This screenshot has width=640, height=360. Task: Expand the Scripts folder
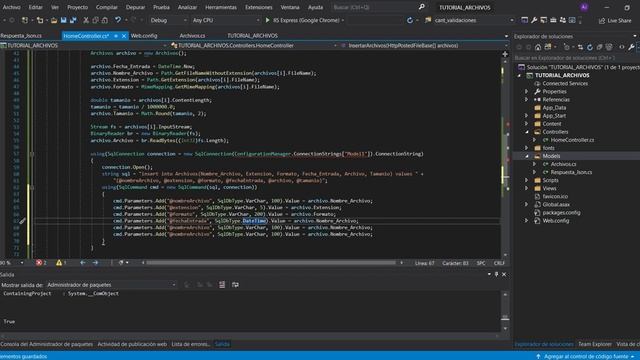[527, 180]
